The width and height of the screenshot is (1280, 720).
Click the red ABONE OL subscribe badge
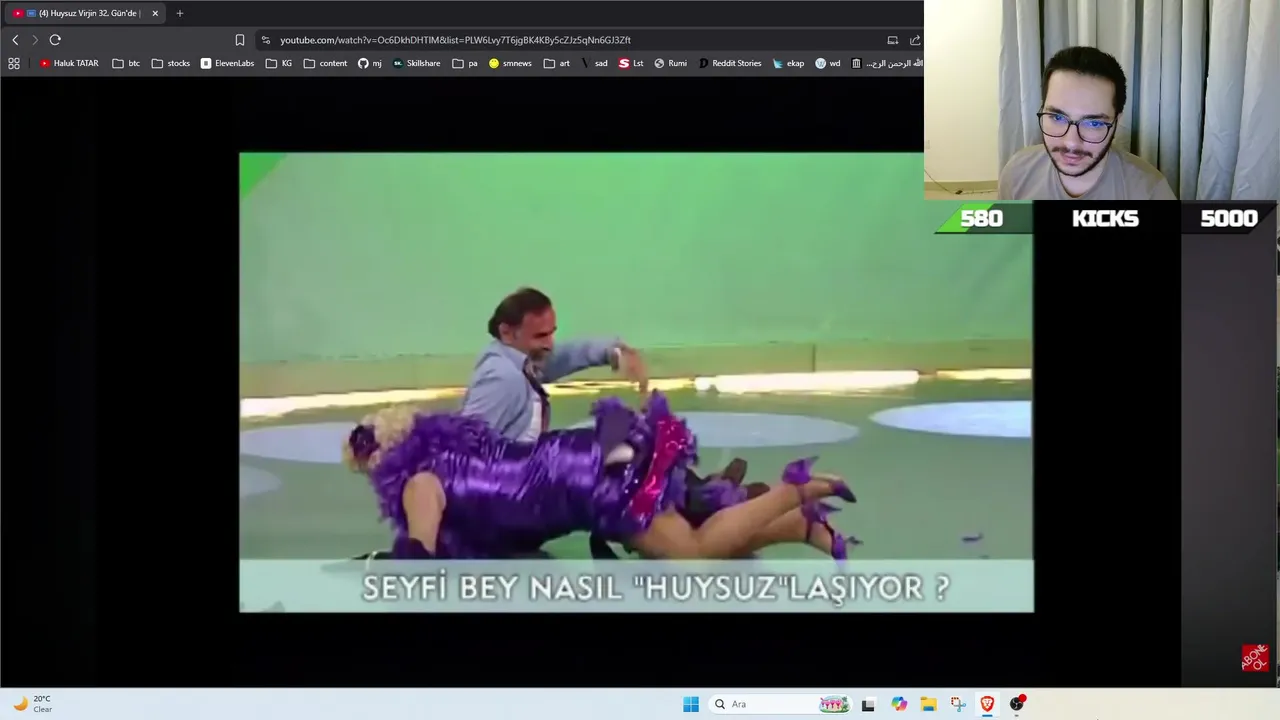pos(1254,657)
